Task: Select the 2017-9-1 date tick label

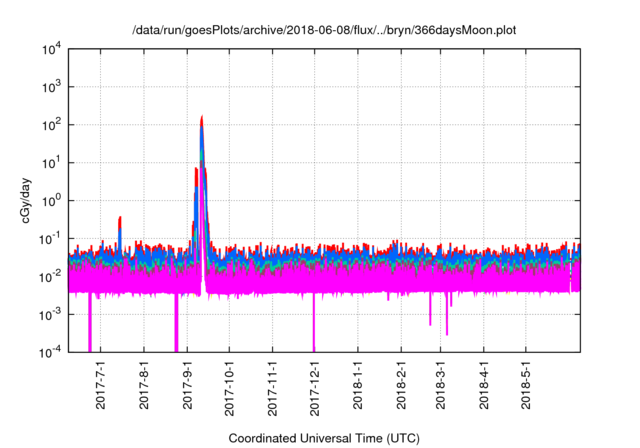Action: pyautogui.click(x=189, y=387)
